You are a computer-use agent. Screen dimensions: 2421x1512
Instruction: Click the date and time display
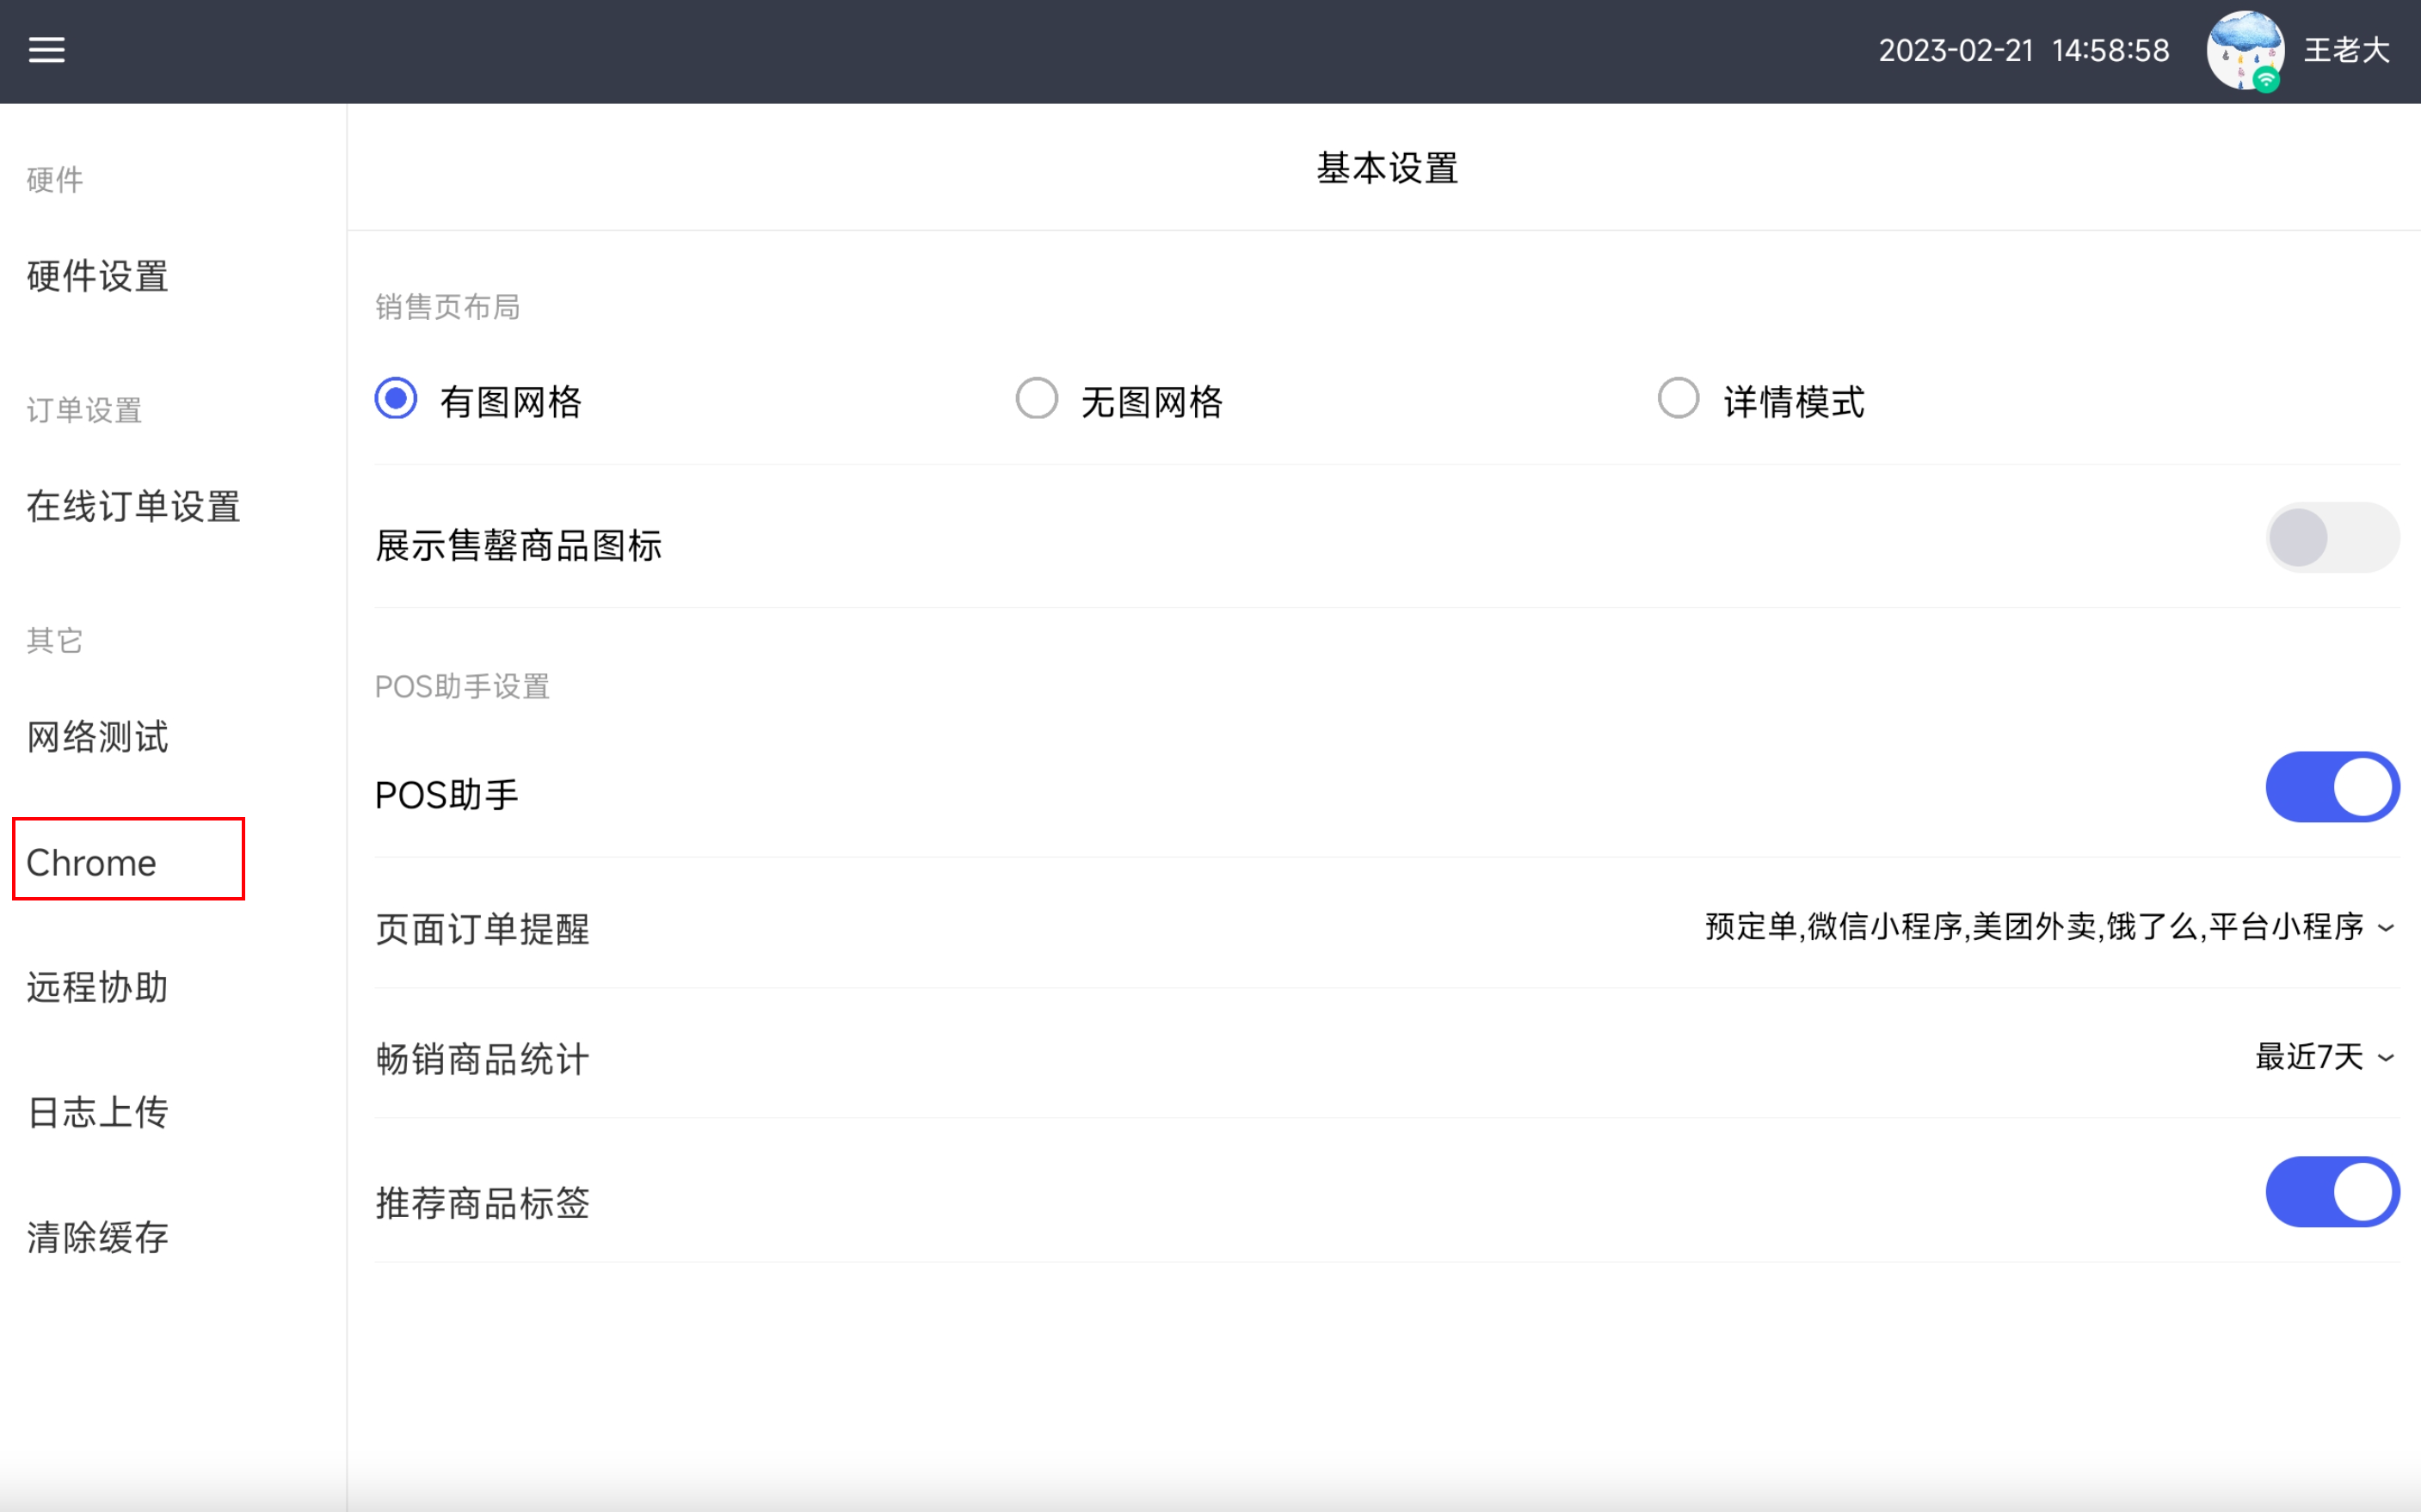[x=2024, y=50]
